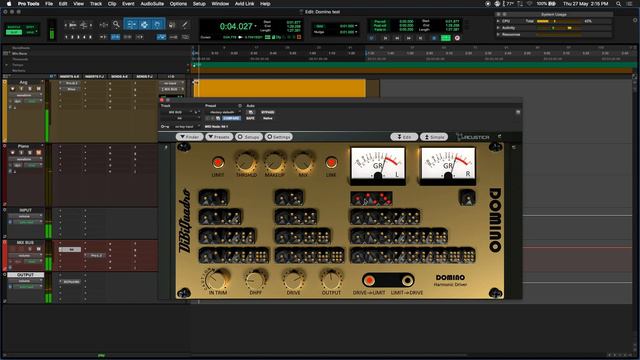640x360 pixels.
Task: Click the Edit button in Domino plugin
Action: click(404, 137)
